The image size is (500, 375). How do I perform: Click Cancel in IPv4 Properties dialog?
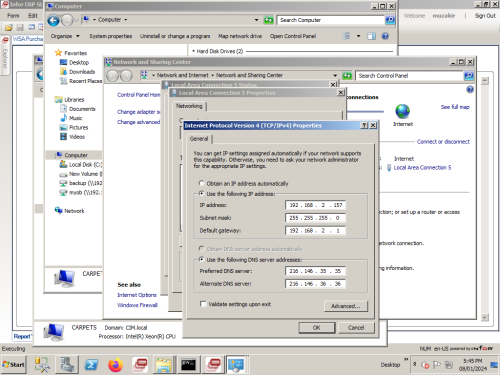click(x=356, y=328)
